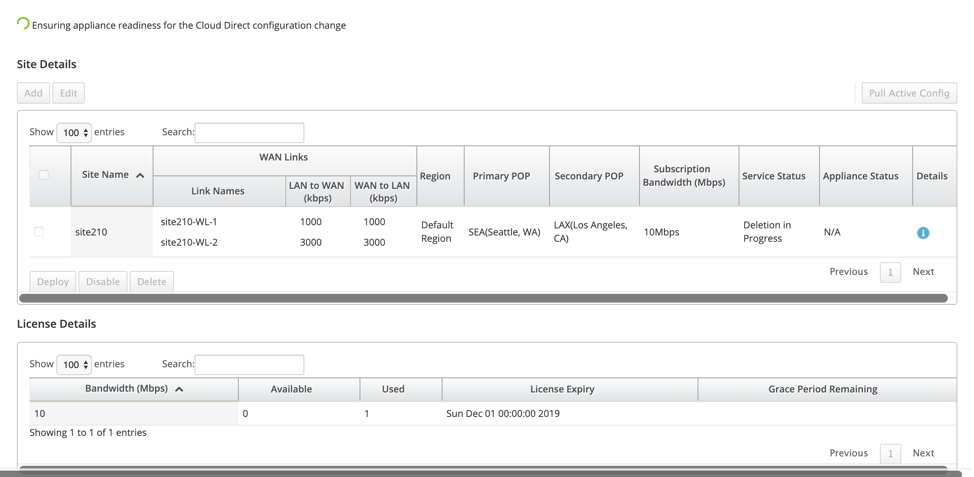Click the Edit site button
The width and height of the screenshot is (974, 477).
(68, 93)
